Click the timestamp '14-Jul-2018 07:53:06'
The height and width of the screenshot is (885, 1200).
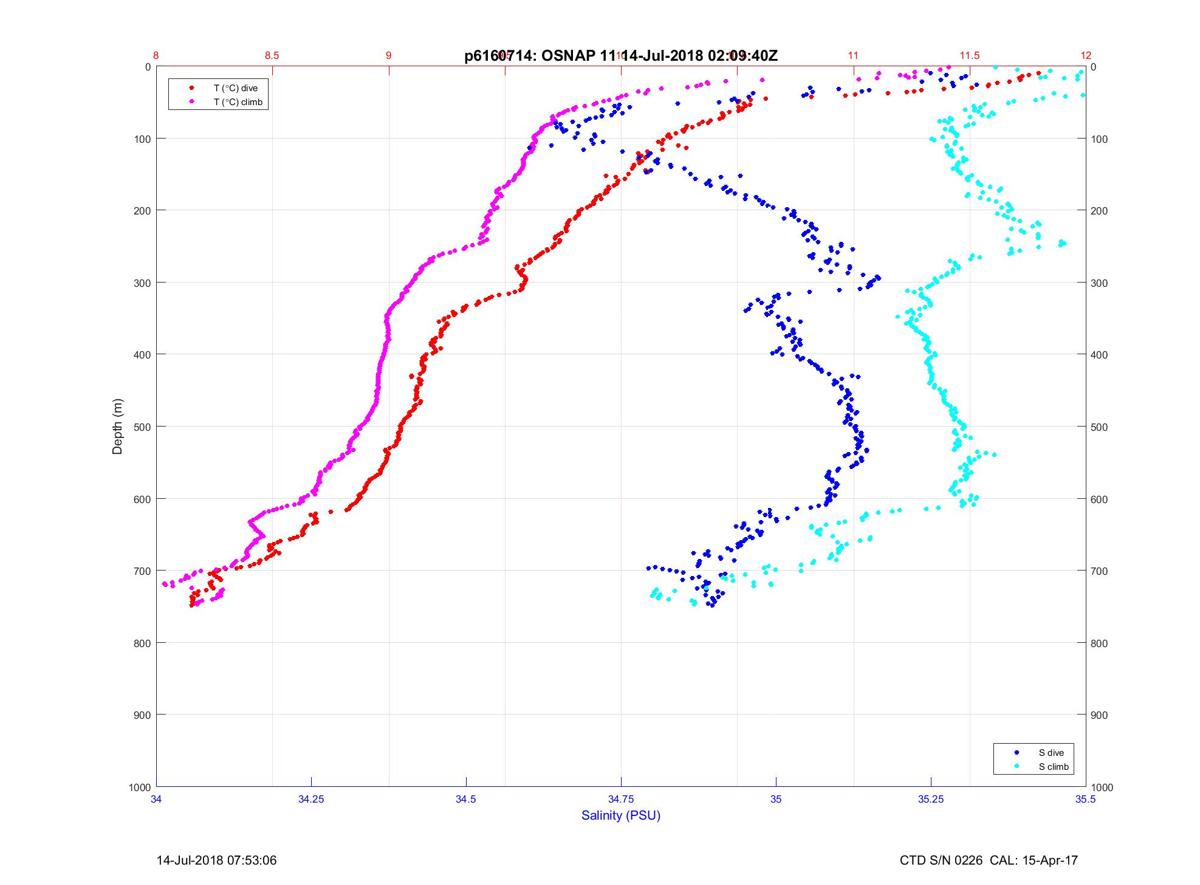tap(215, 860)
